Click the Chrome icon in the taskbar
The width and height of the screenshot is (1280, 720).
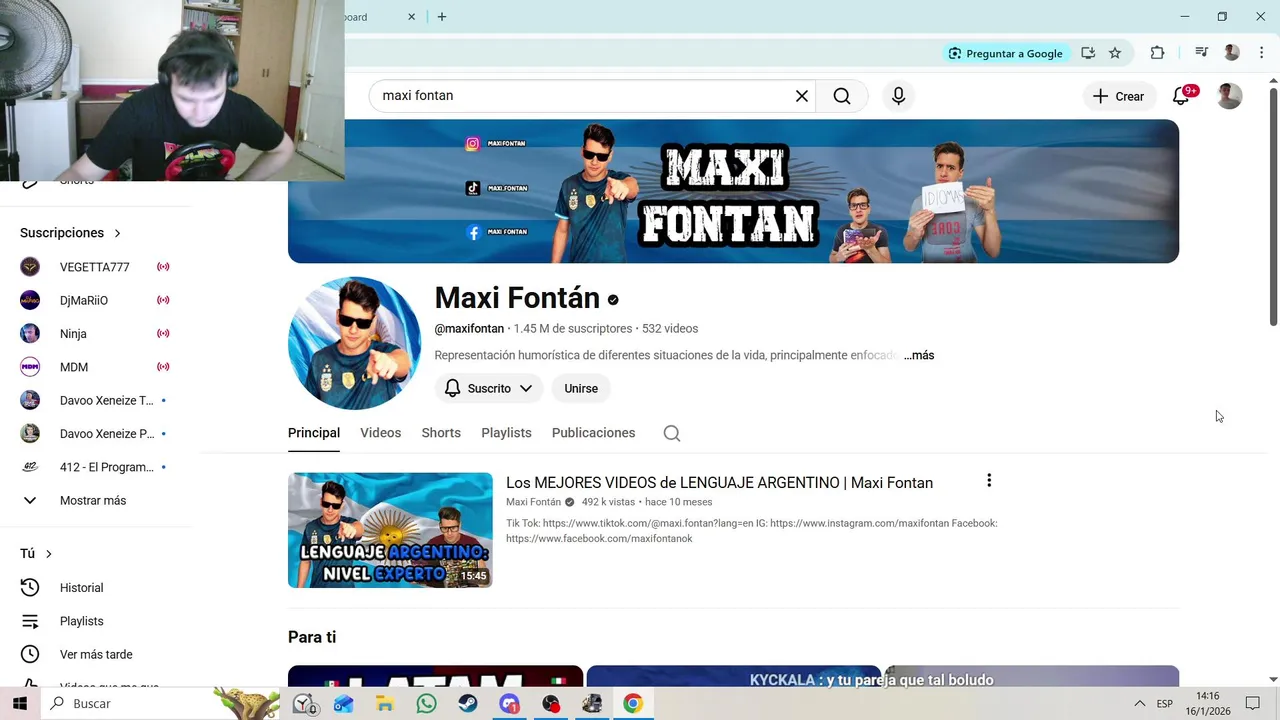point(633,704)
